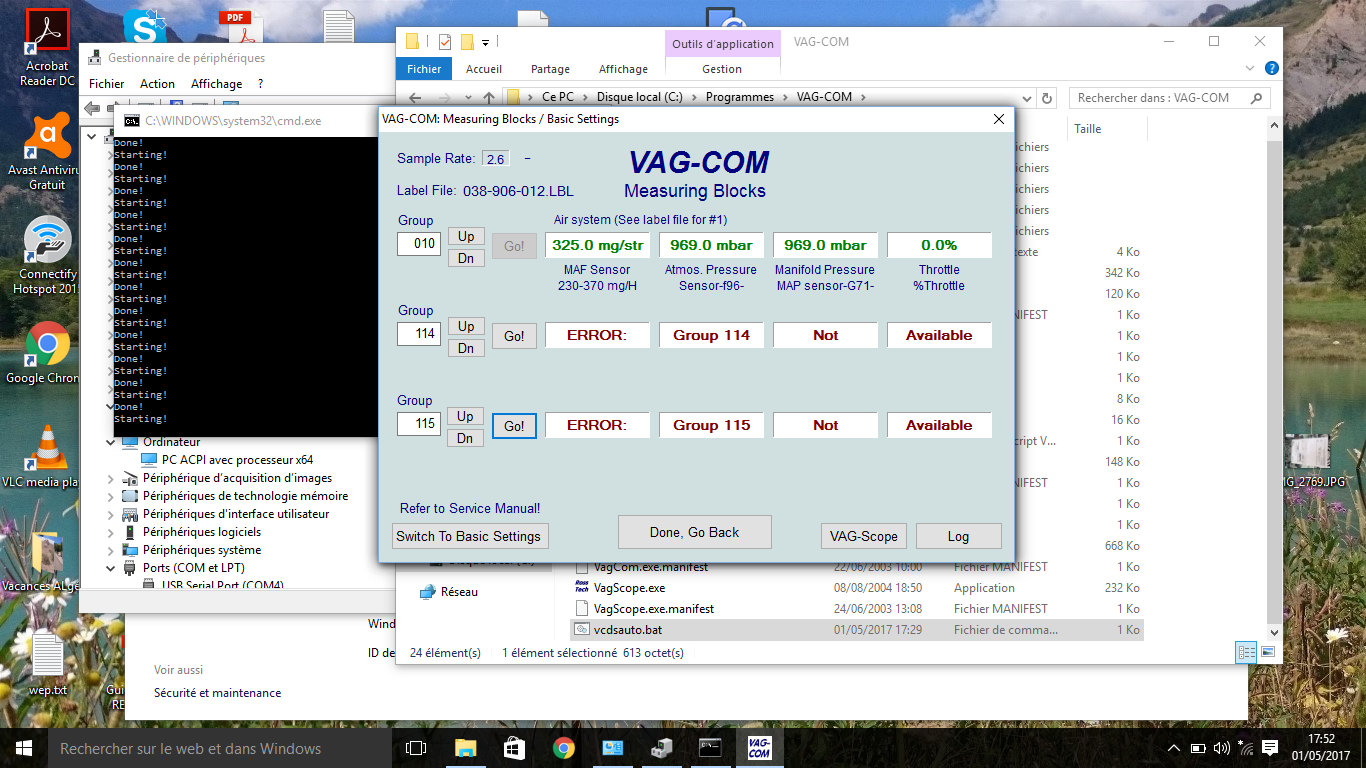Viewport: 1366px width, 768px height.
Task: Expand Périphériques de technologie mémoire node
Action: (111, 496)
